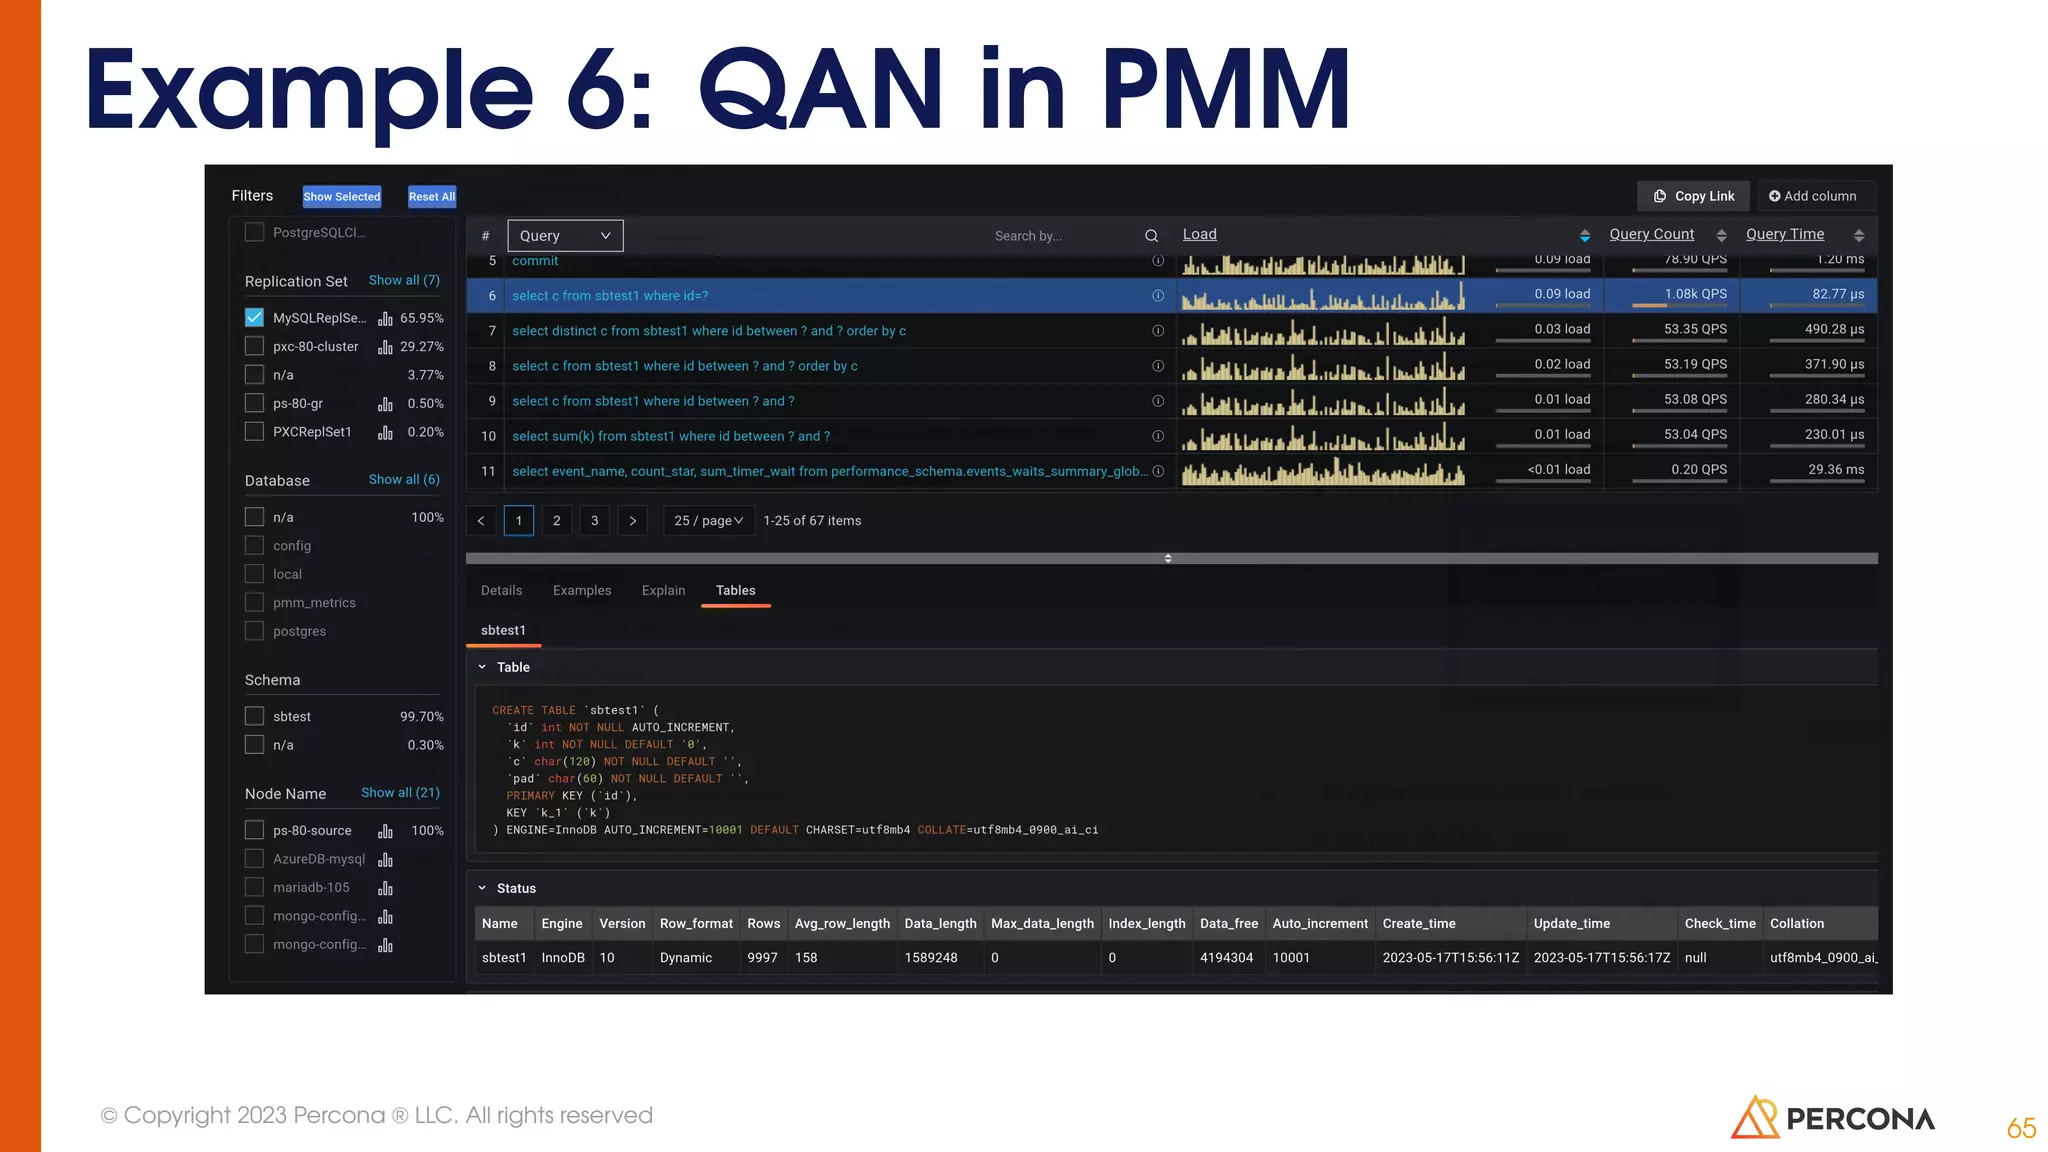
Task: Open info icon for event_name query row 11
Action: [x=1158, y=471]
